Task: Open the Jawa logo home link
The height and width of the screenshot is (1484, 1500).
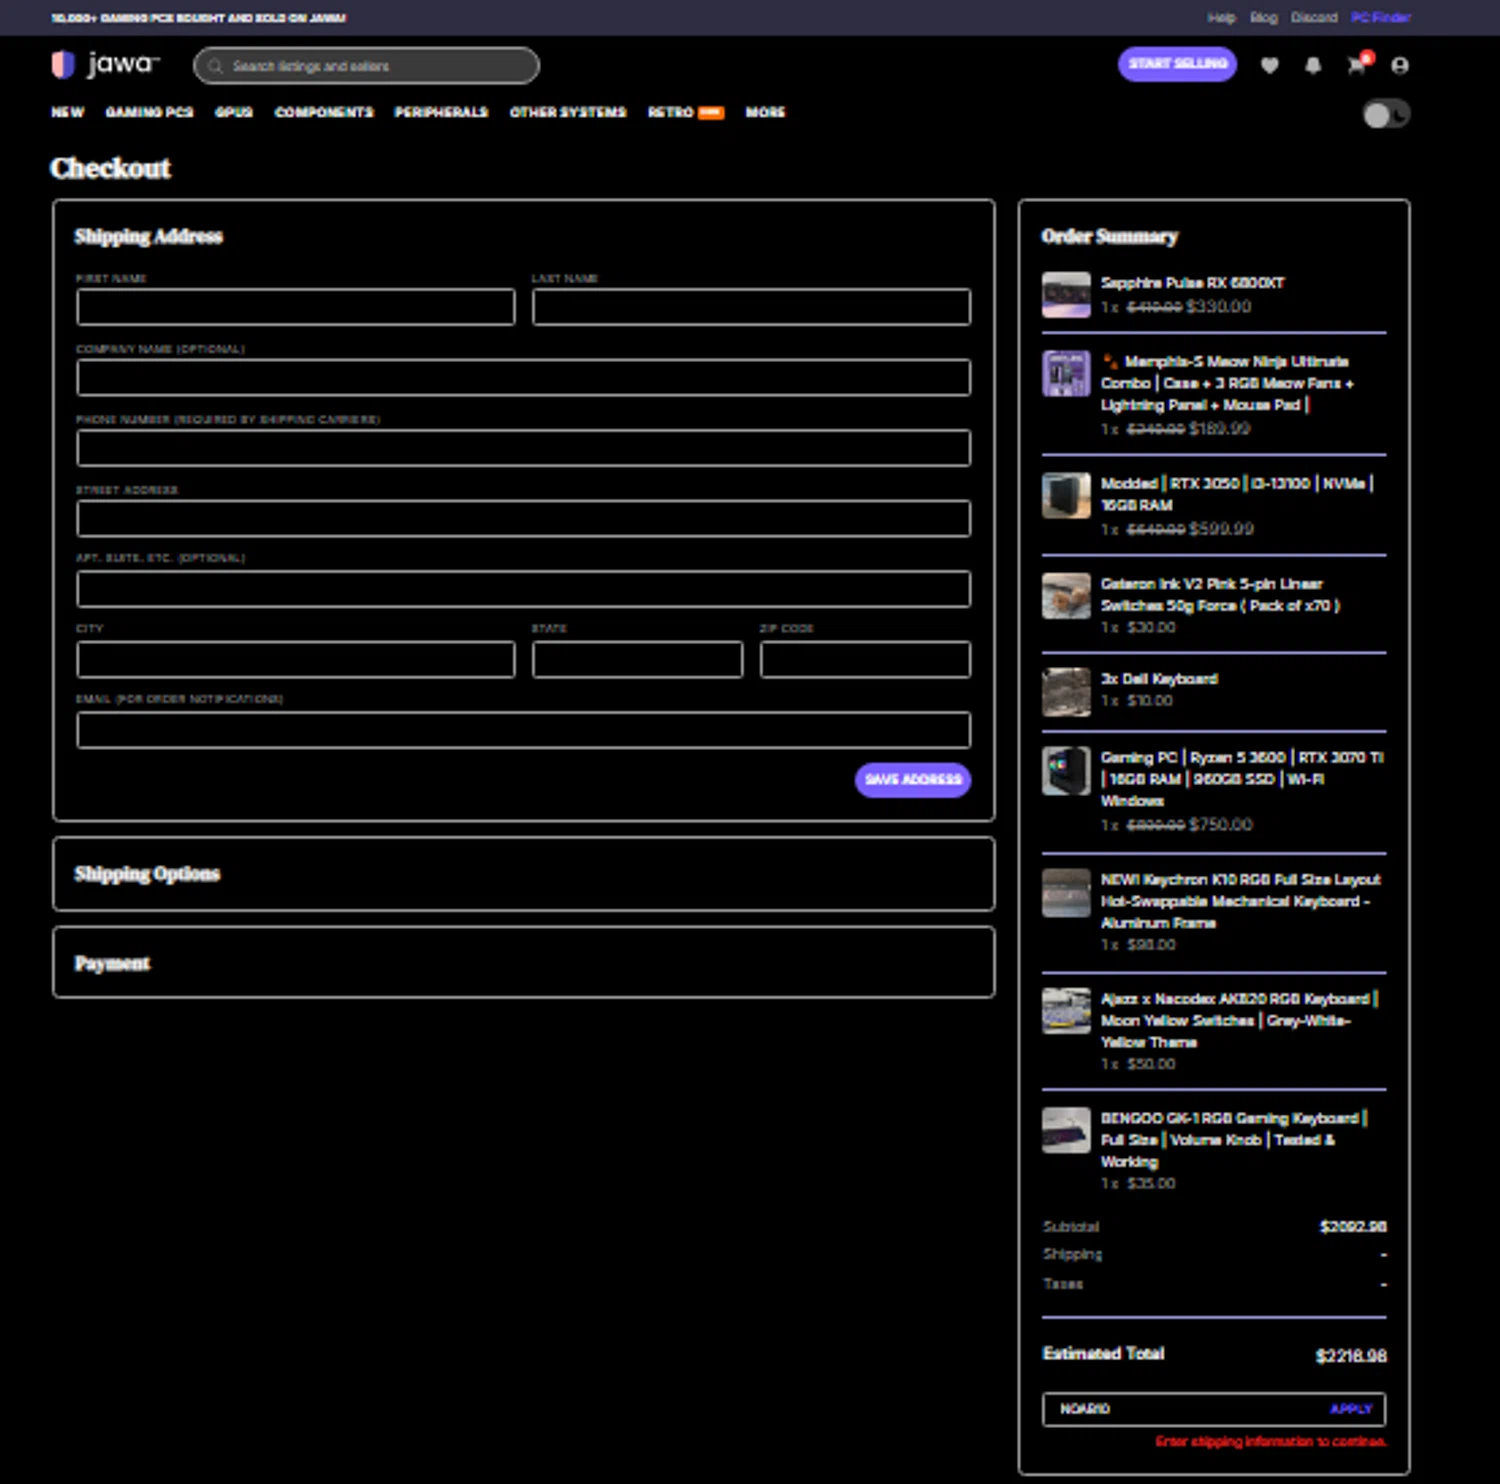Action: point(105,65)
